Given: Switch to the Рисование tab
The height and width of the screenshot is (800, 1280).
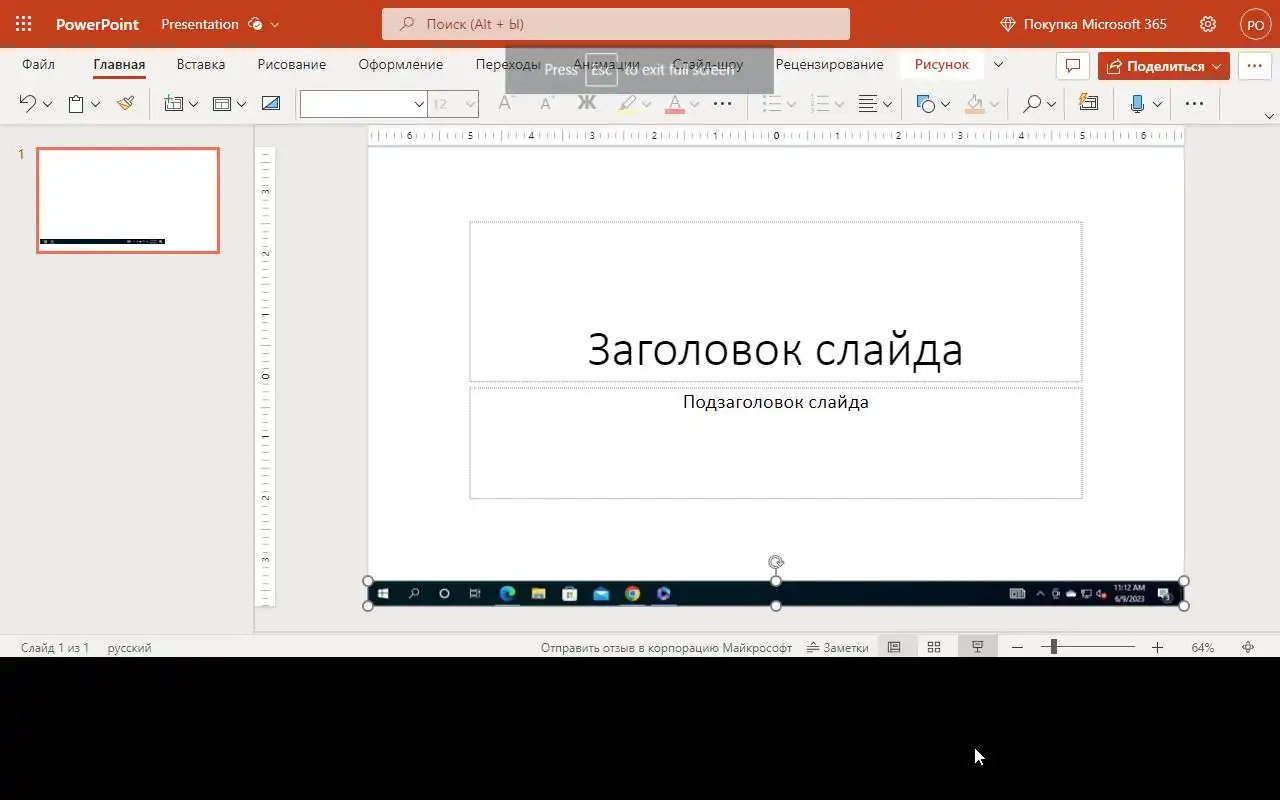Looking at the screenshot, I should pos(292,65).
